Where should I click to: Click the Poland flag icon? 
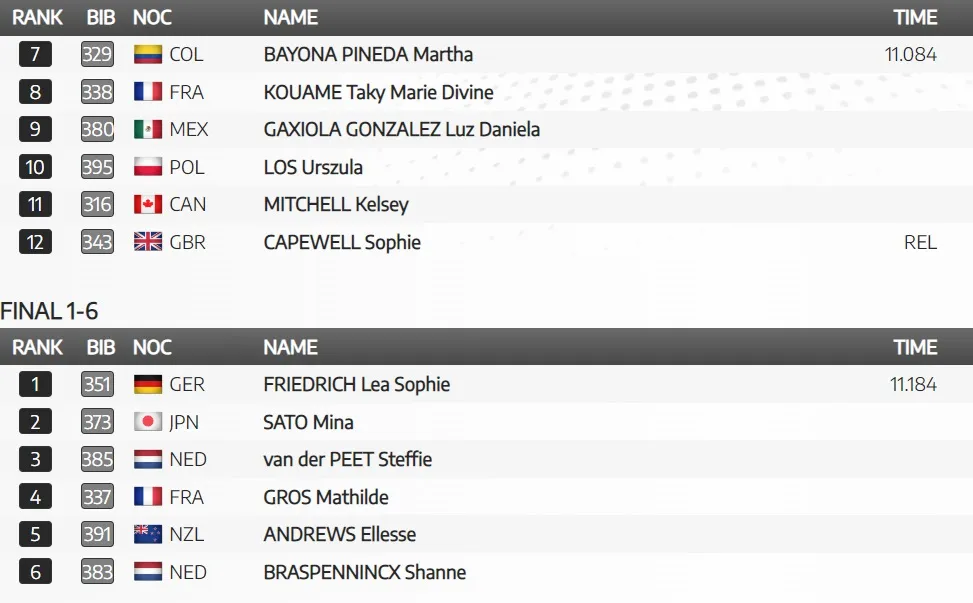click(x=148, y=167)
